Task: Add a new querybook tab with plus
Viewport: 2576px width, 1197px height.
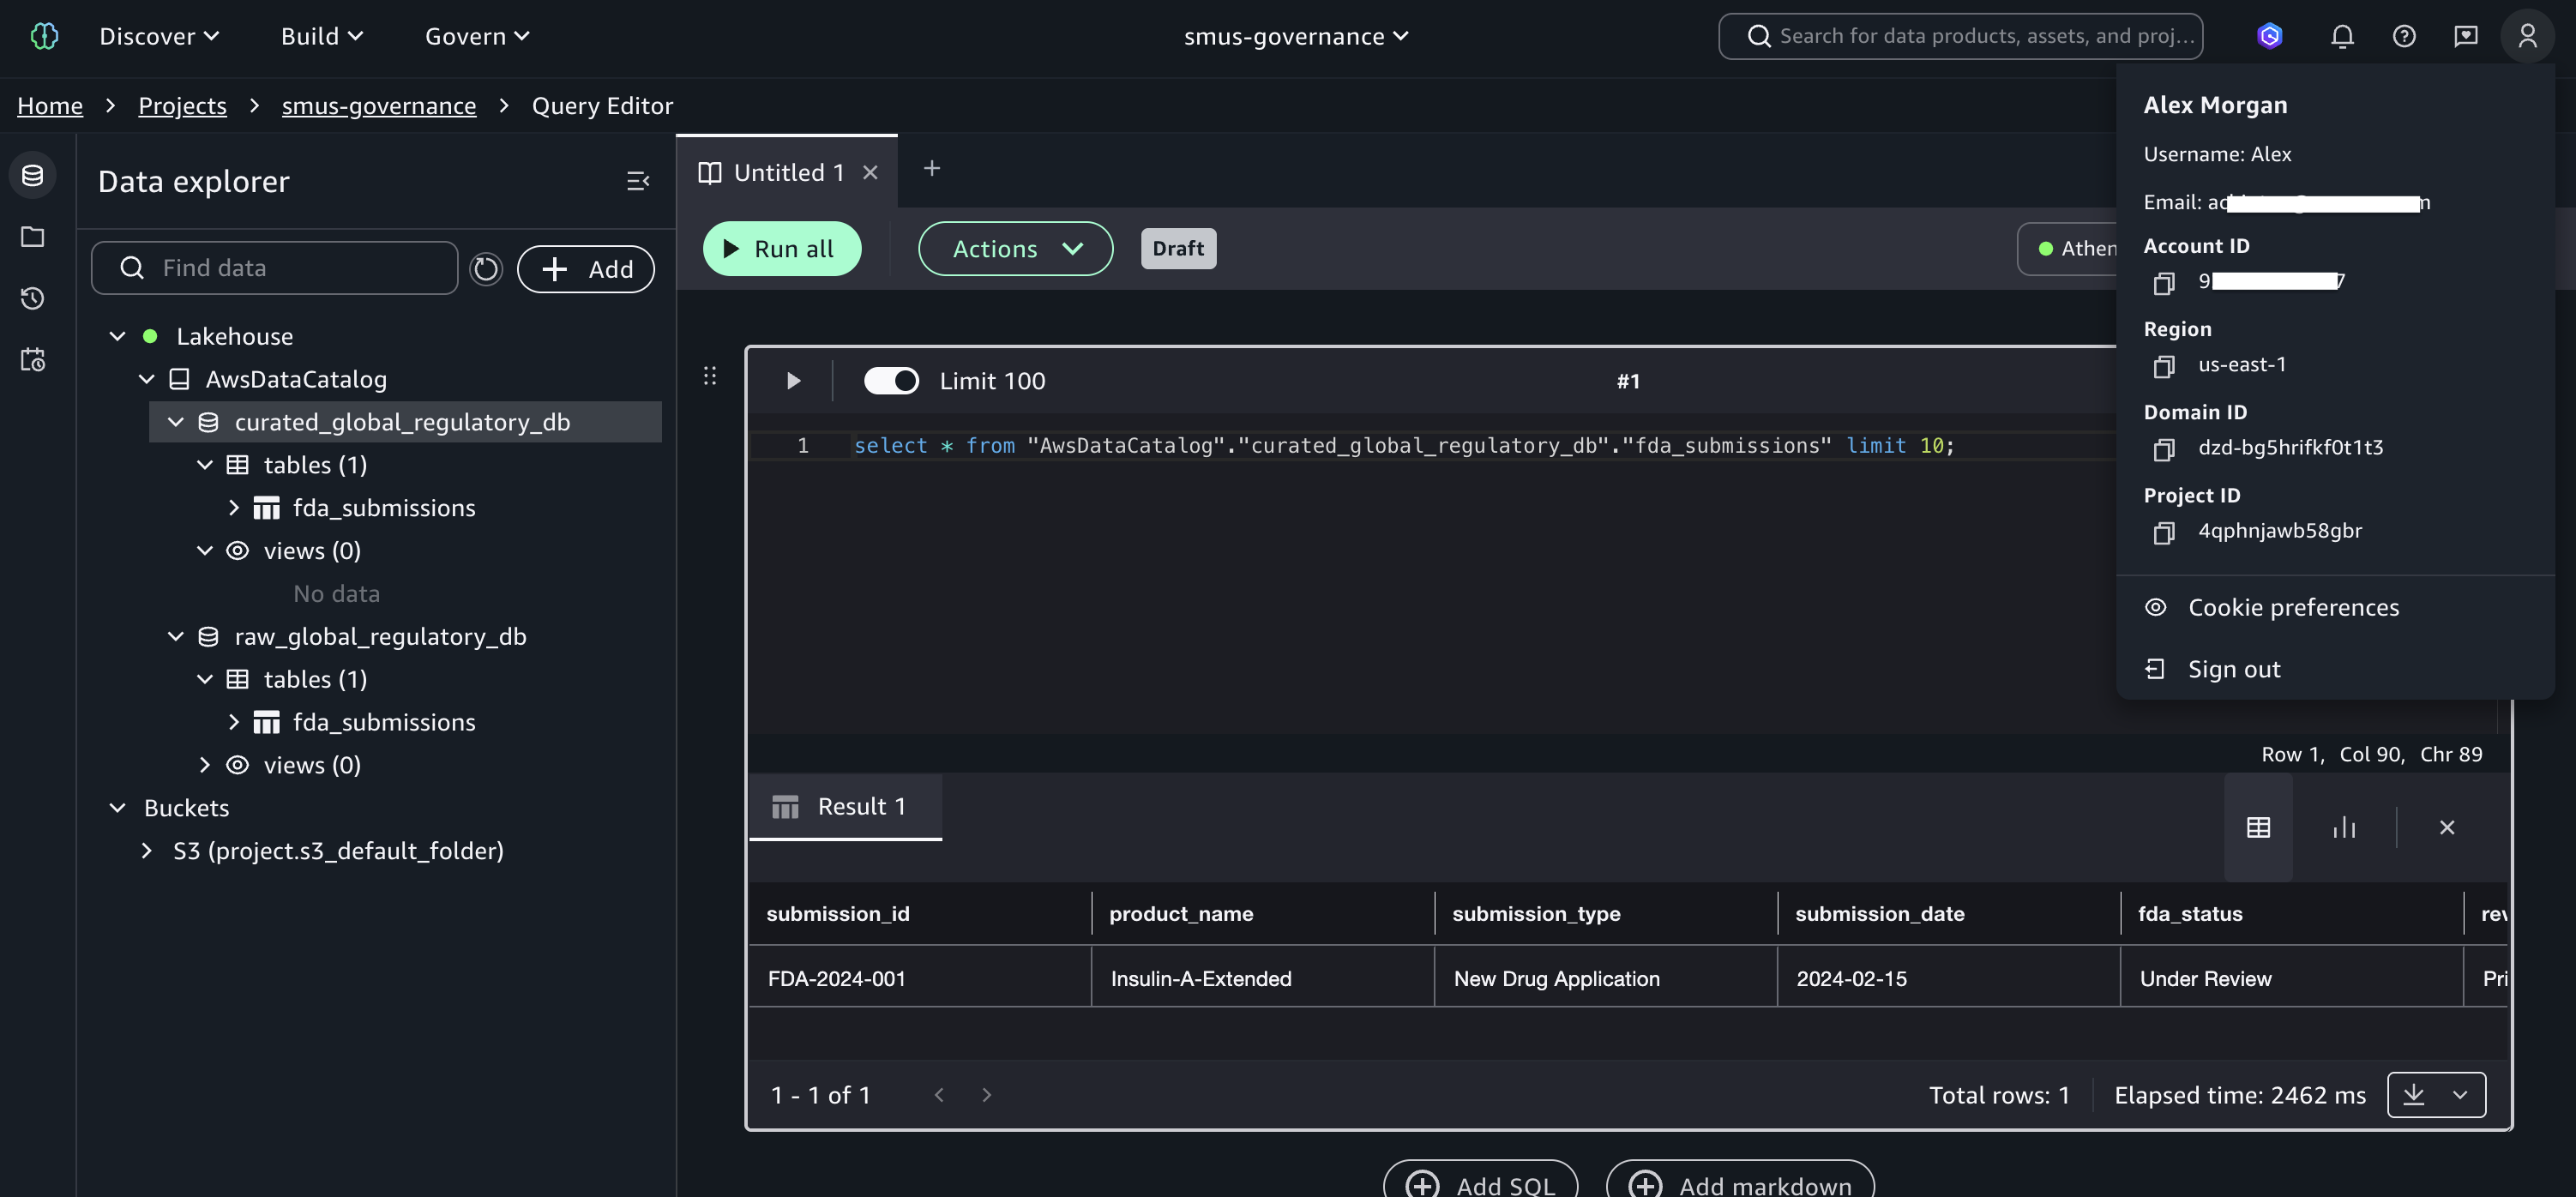Action: pos(932,169)
